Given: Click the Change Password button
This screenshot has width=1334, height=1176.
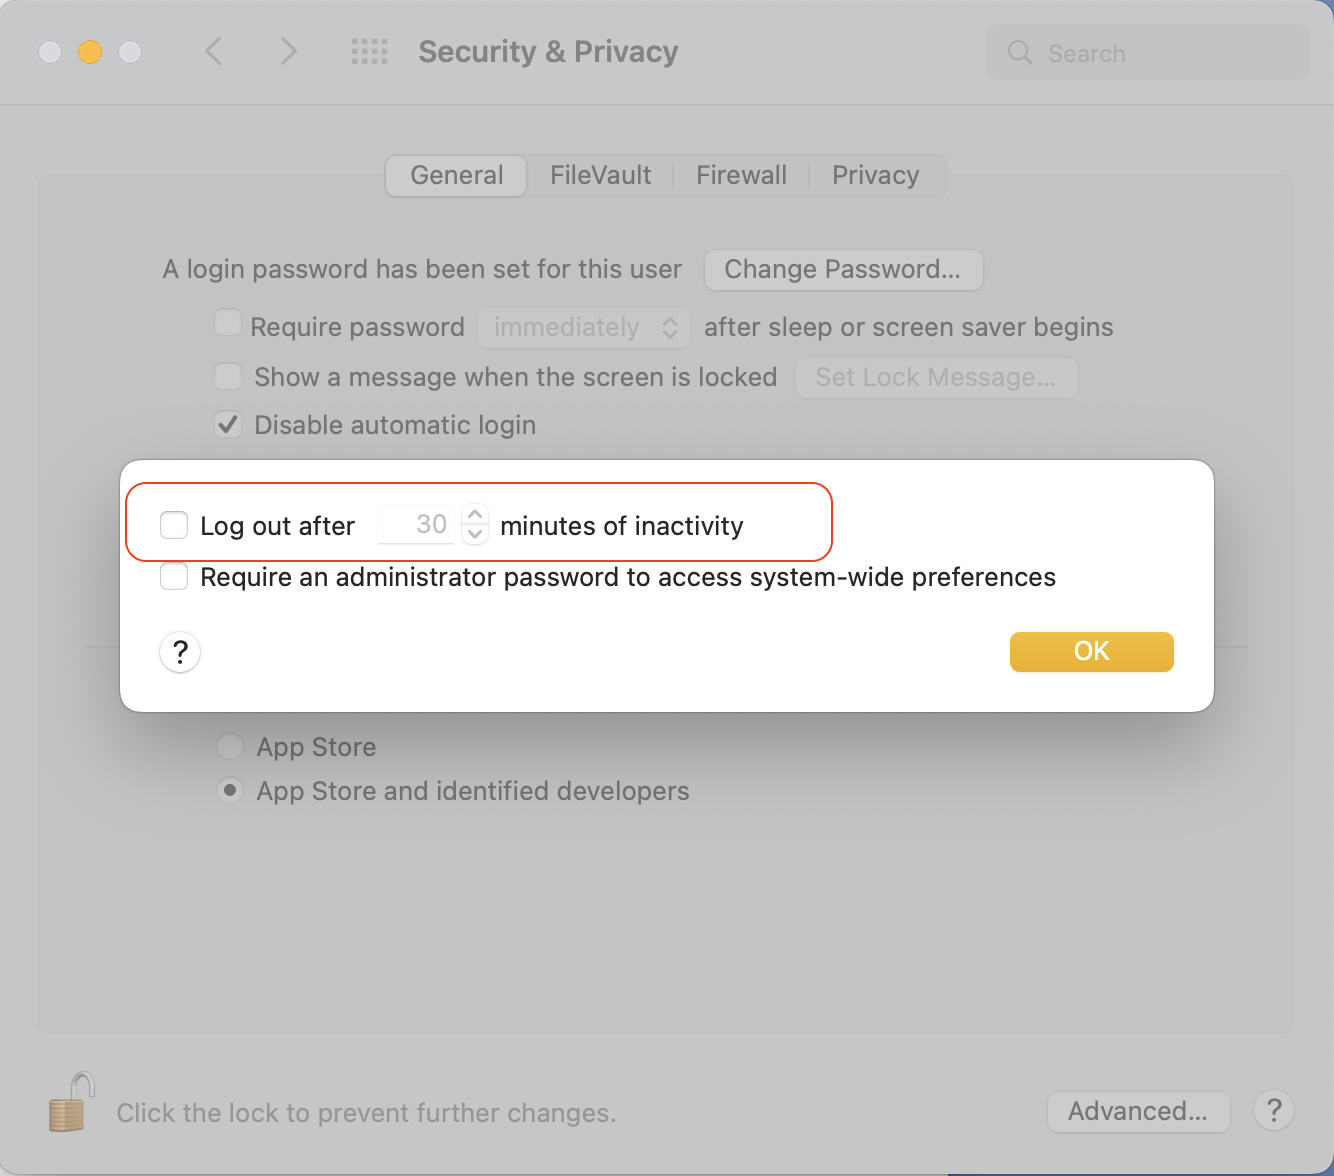Looking at the screenshot, I should [x=843, y=269].
